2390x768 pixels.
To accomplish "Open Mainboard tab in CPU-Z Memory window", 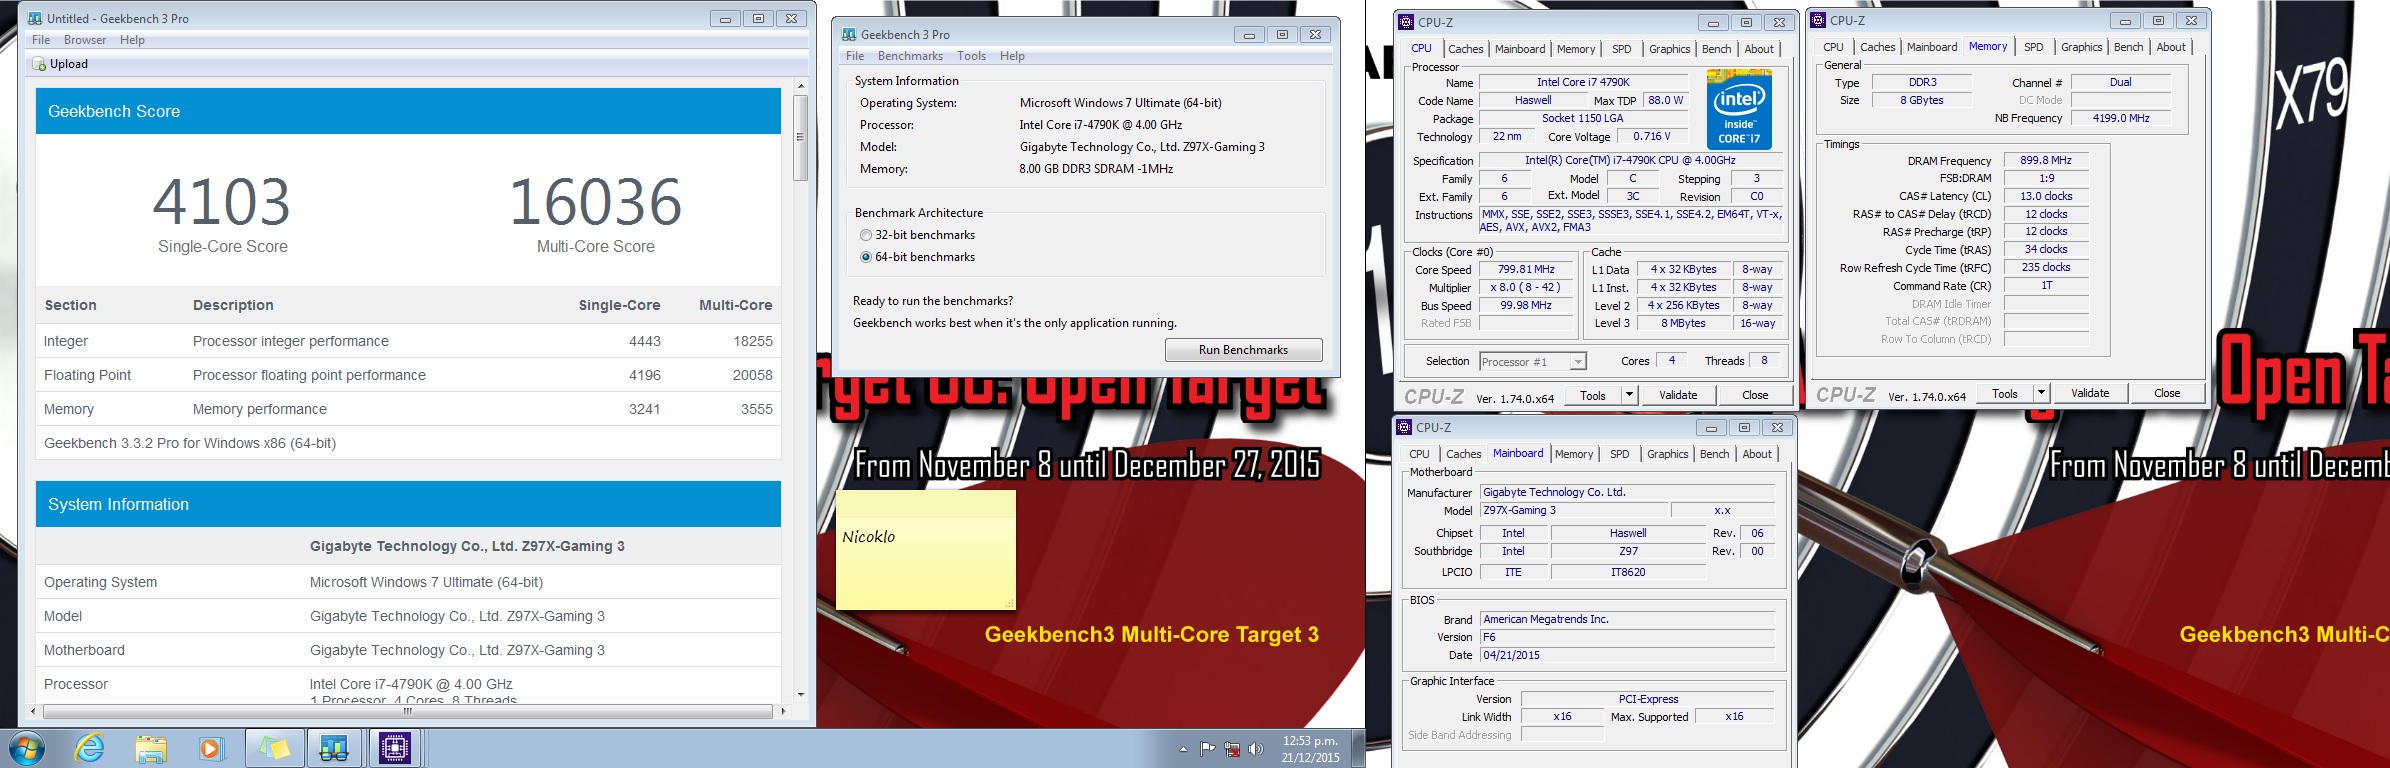I will (1932, 47).
